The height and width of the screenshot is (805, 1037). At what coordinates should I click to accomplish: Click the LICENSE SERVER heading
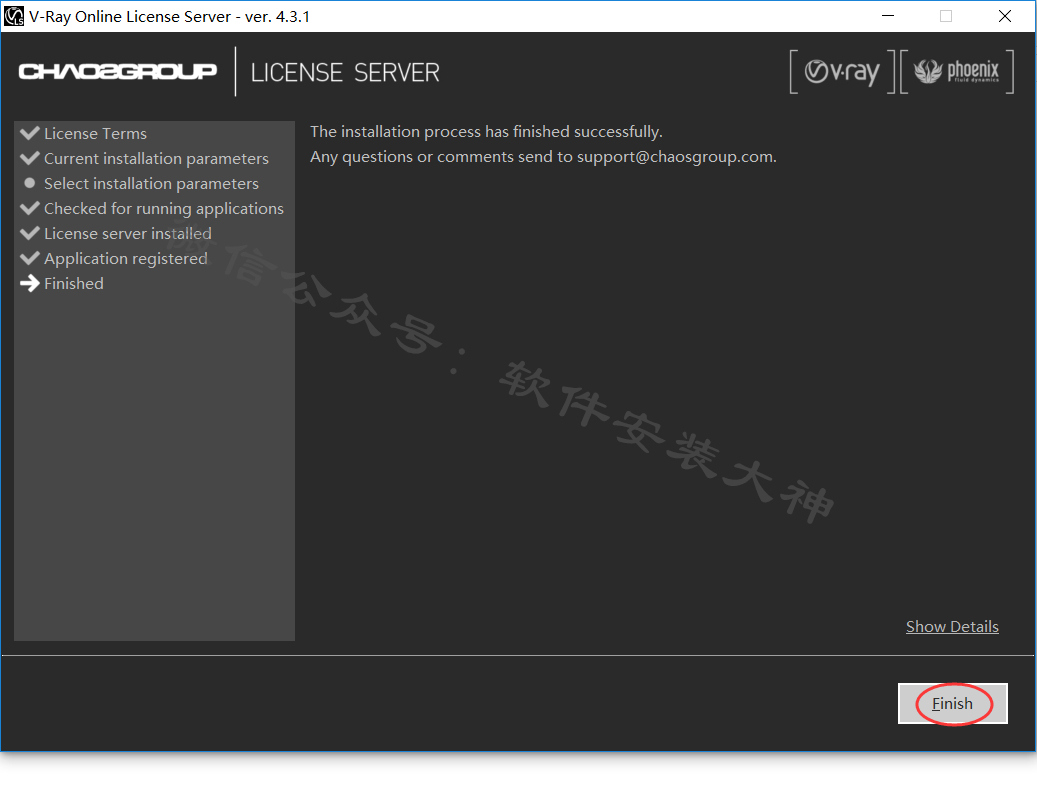[x=345, y=72]
